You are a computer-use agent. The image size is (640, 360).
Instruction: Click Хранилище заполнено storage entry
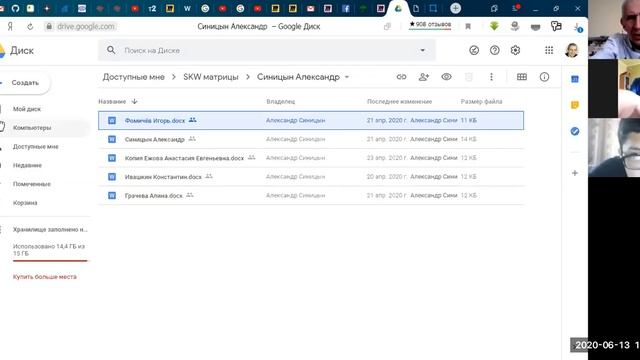[50, 230]
